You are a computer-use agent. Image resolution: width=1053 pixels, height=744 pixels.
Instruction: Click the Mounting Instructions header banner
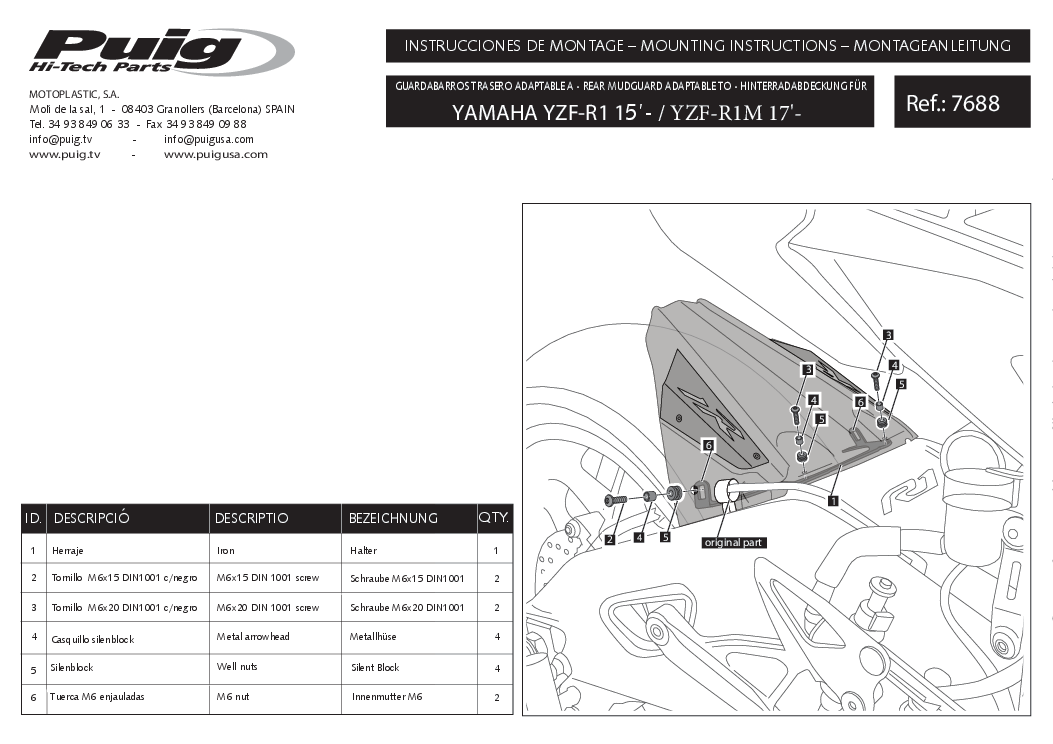pyautogui.click(x=708, y=46)
